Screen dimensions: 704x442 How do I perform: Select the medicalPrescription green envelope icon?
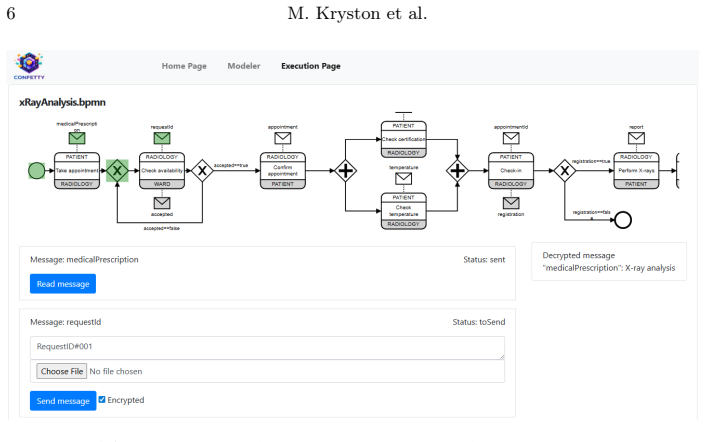77,138
